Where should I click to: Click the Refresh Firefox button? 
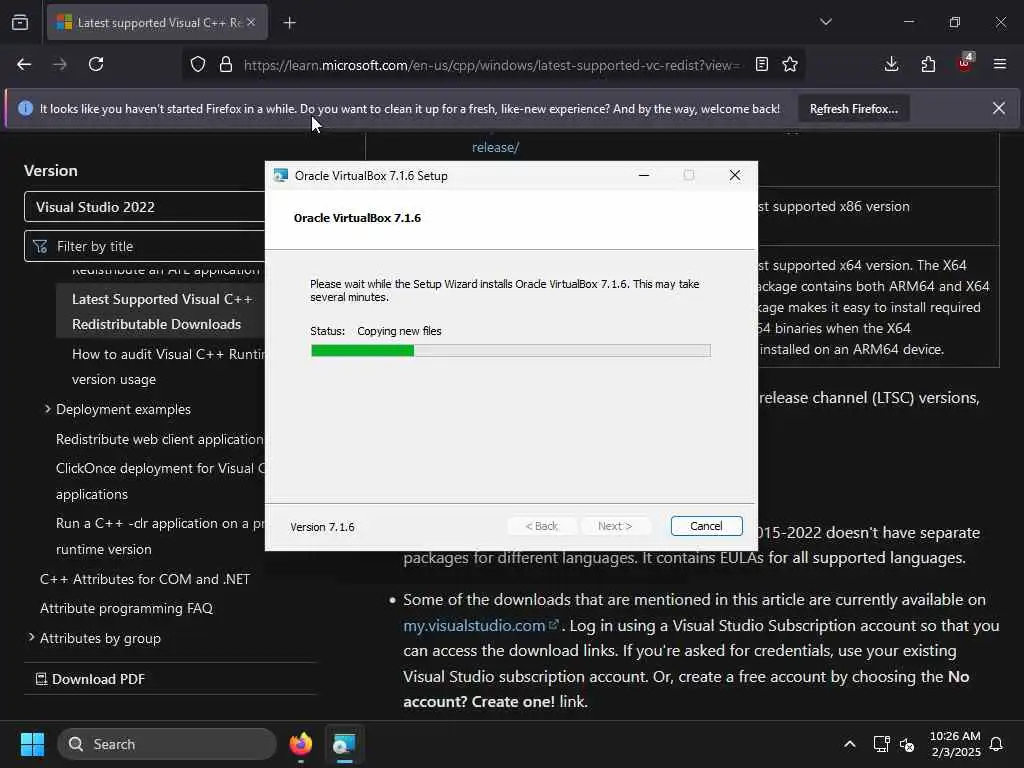click(x=854, y=109)
